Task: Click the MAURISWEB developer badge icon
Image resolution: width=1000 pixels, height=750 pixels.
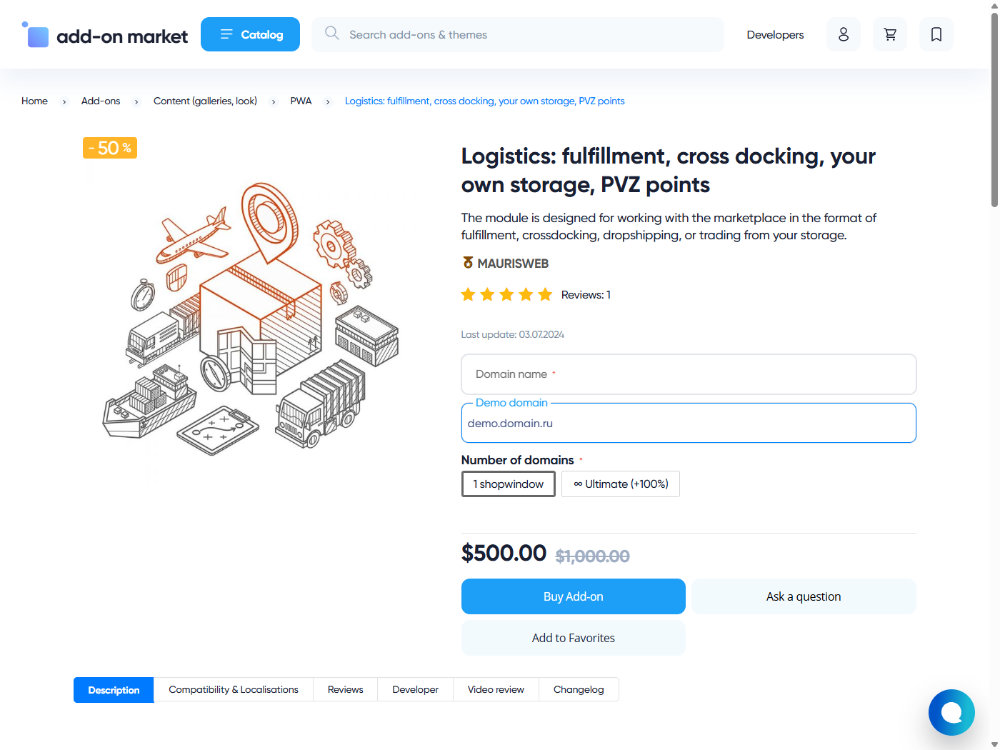Action: [467, 263]
